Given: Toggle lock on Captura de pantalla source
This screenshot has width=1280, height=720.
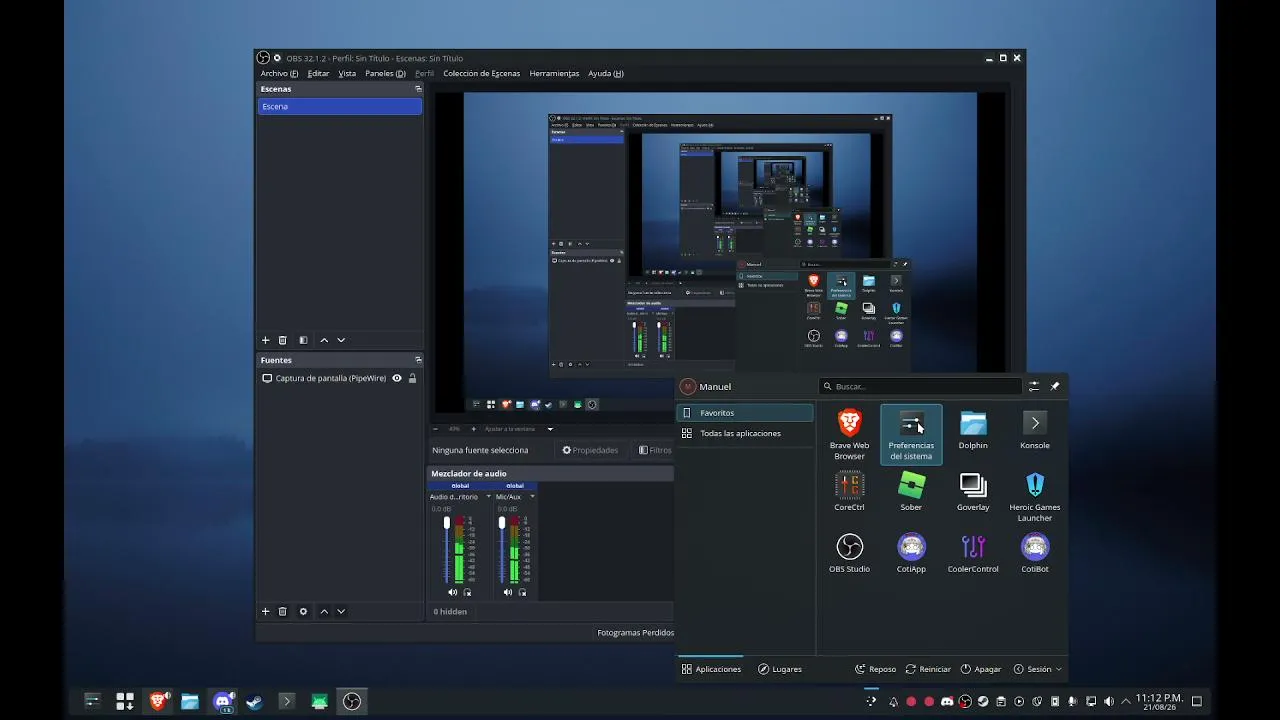Looking at the screenshot, I should [412, 378].
